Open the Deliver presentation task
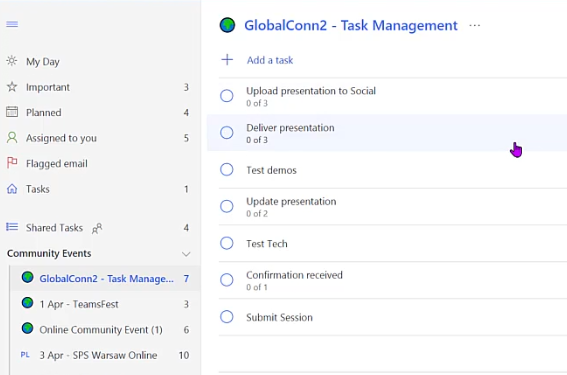 [387, 133]
